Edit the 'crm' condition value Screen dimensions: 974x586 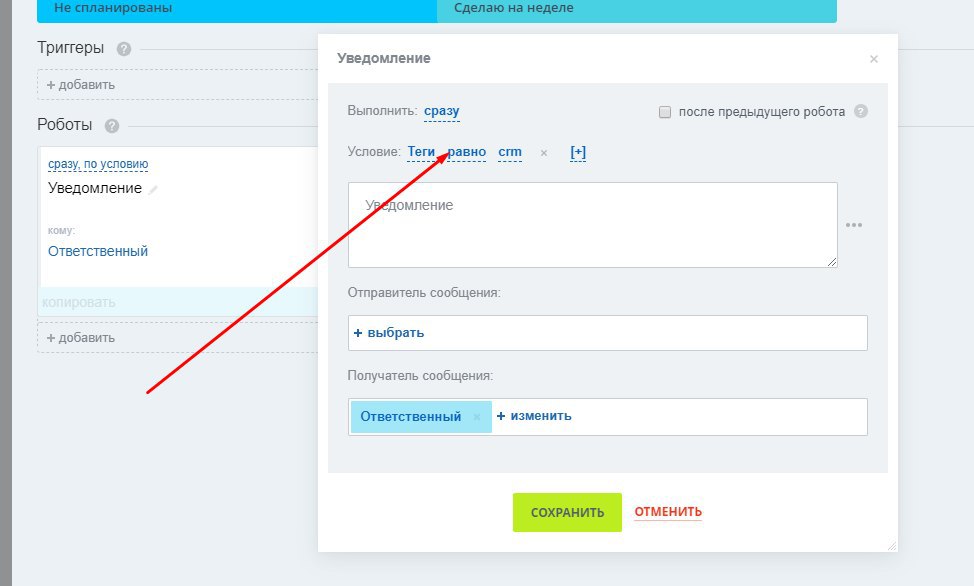pyautogui.click(x=510, y=152)
